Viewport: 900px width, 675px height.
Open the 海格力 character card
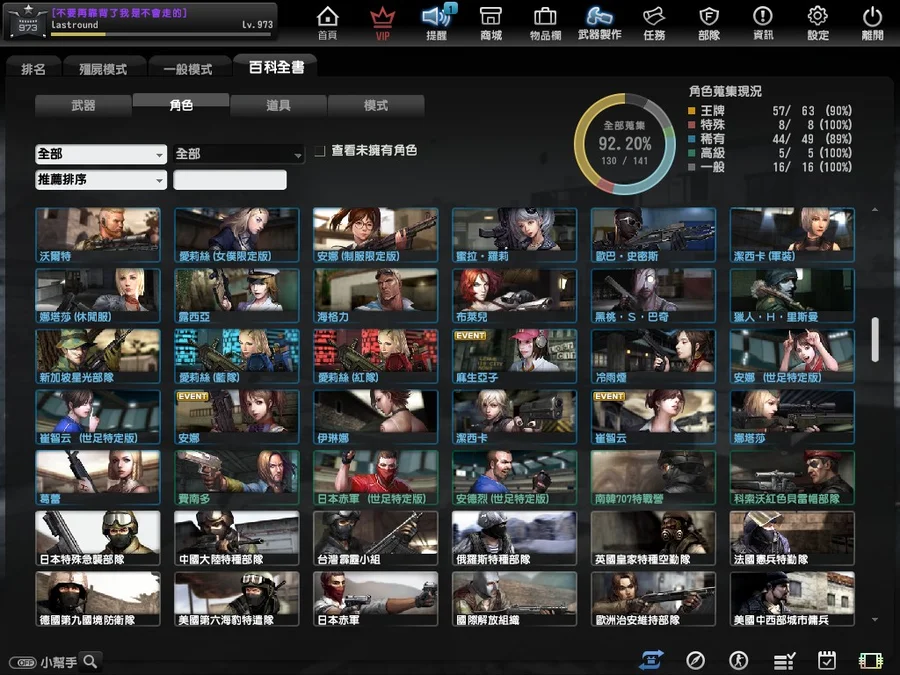pos(375,296)
